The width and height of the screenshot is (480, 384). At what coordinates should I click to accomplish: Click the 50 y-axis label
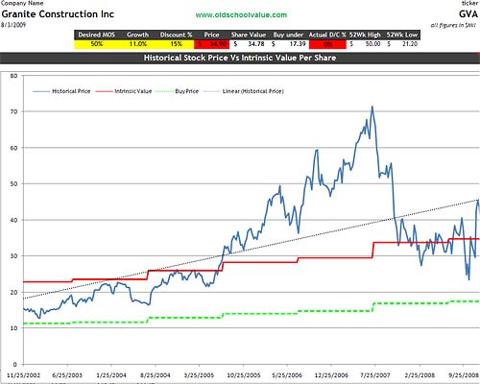(13, 184)
